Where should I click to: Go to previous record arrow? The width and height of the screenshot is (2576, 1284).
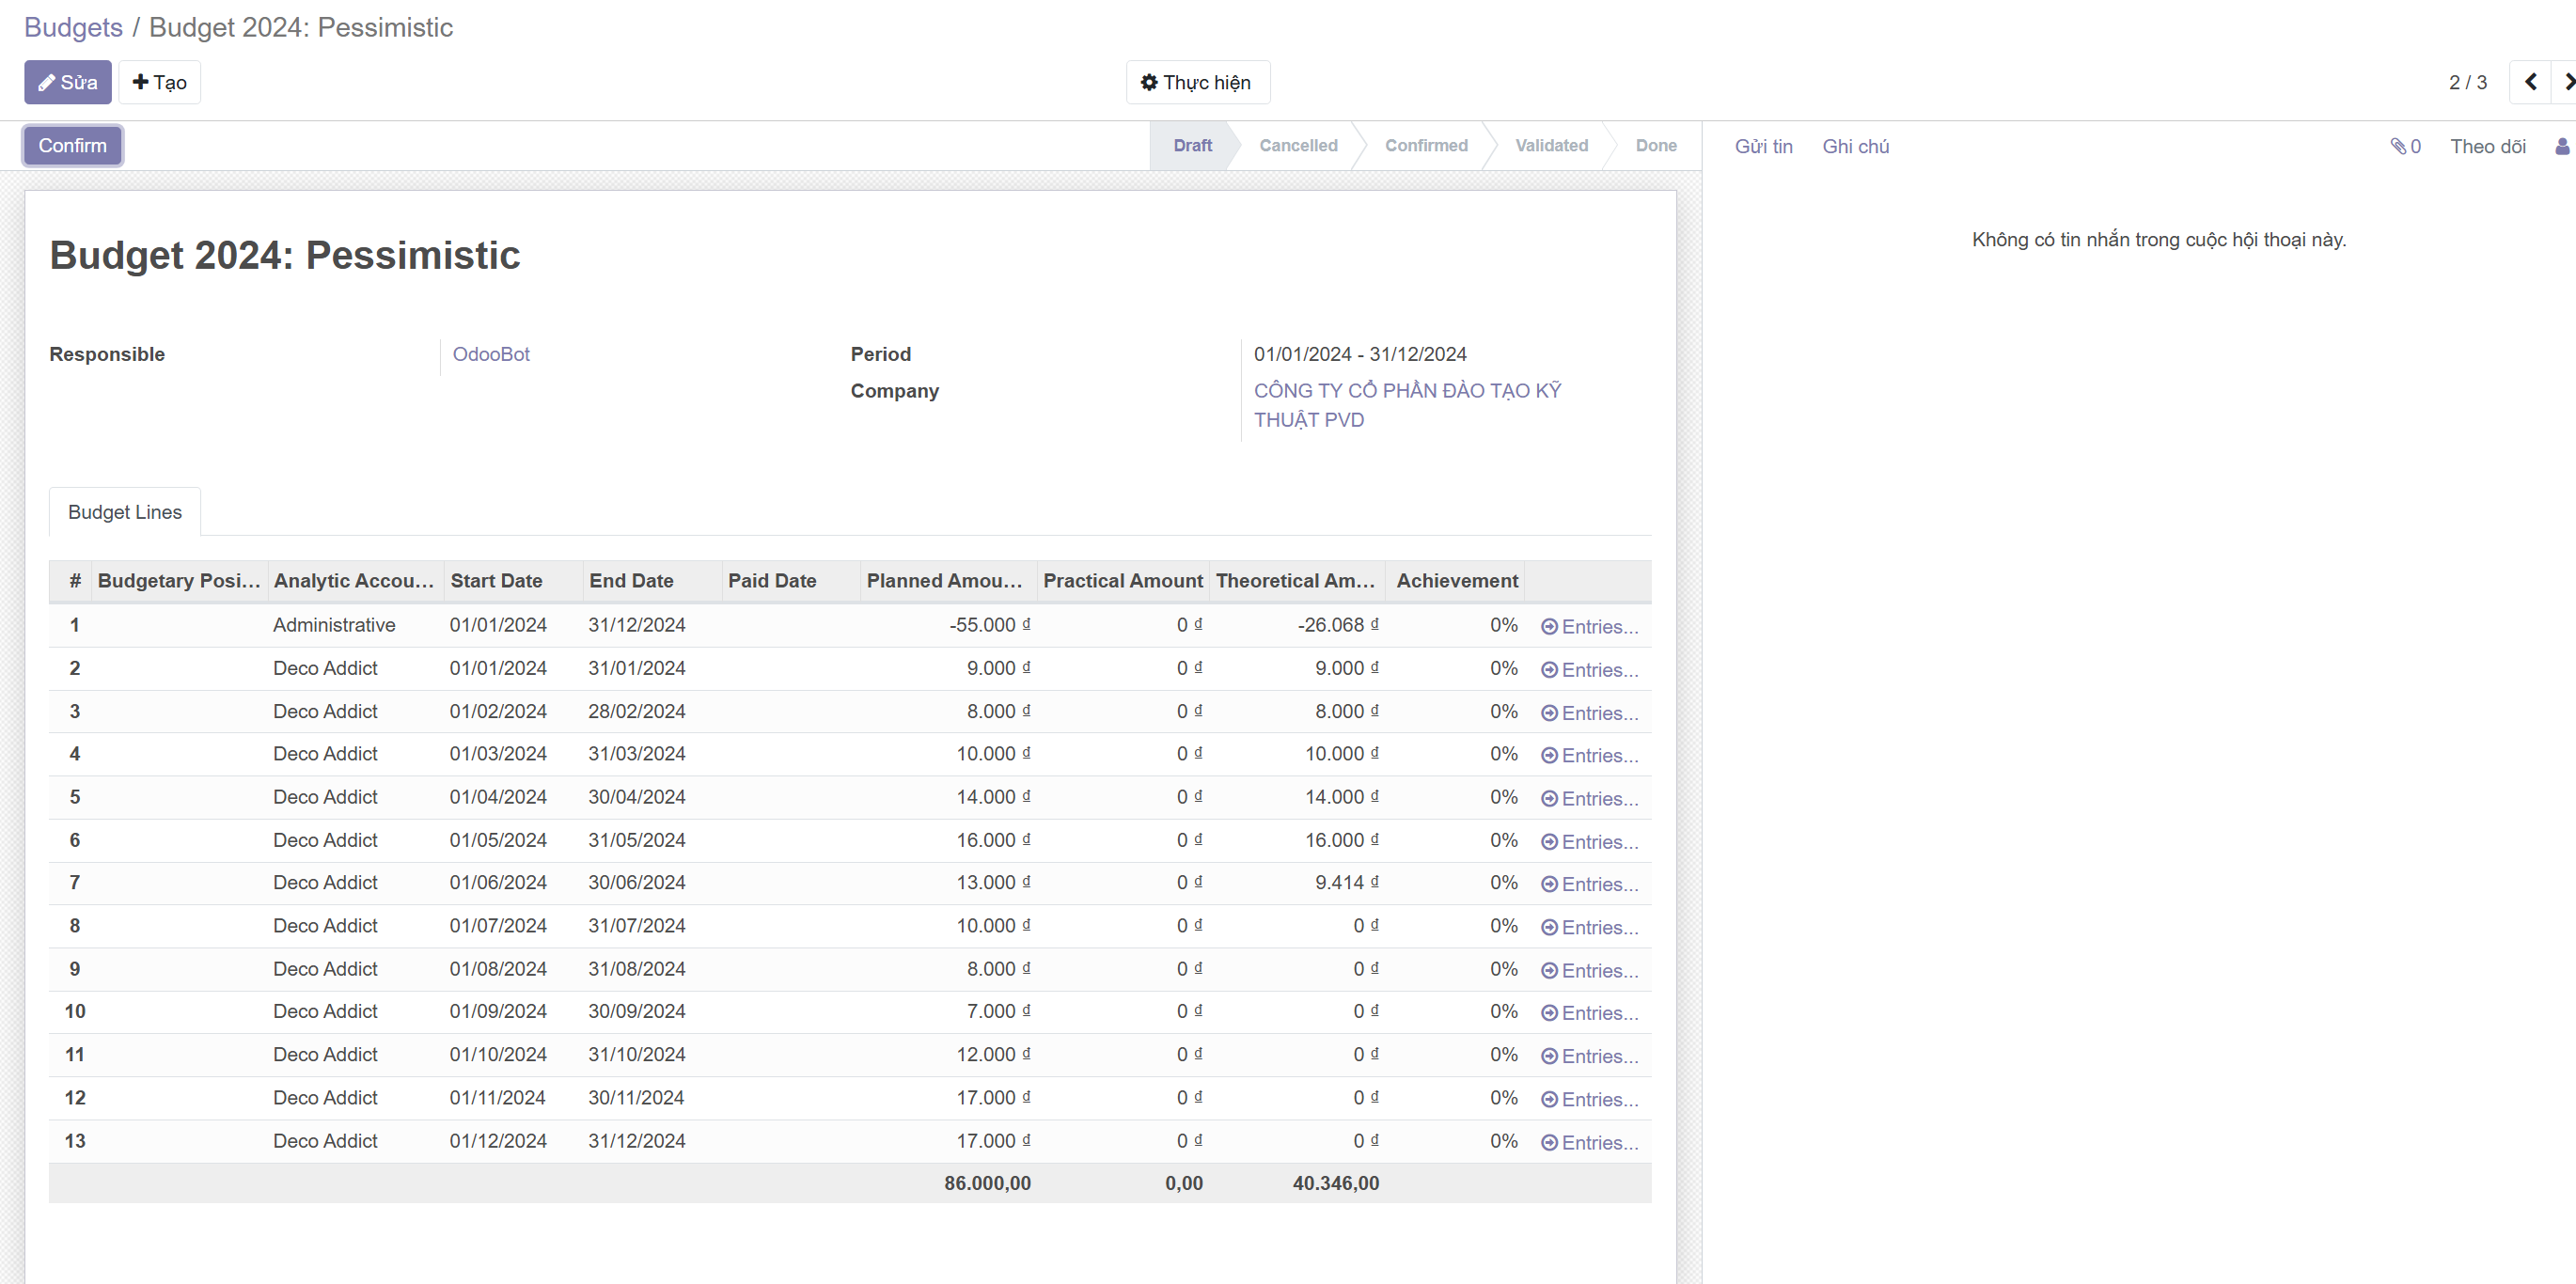point(2530,82)
